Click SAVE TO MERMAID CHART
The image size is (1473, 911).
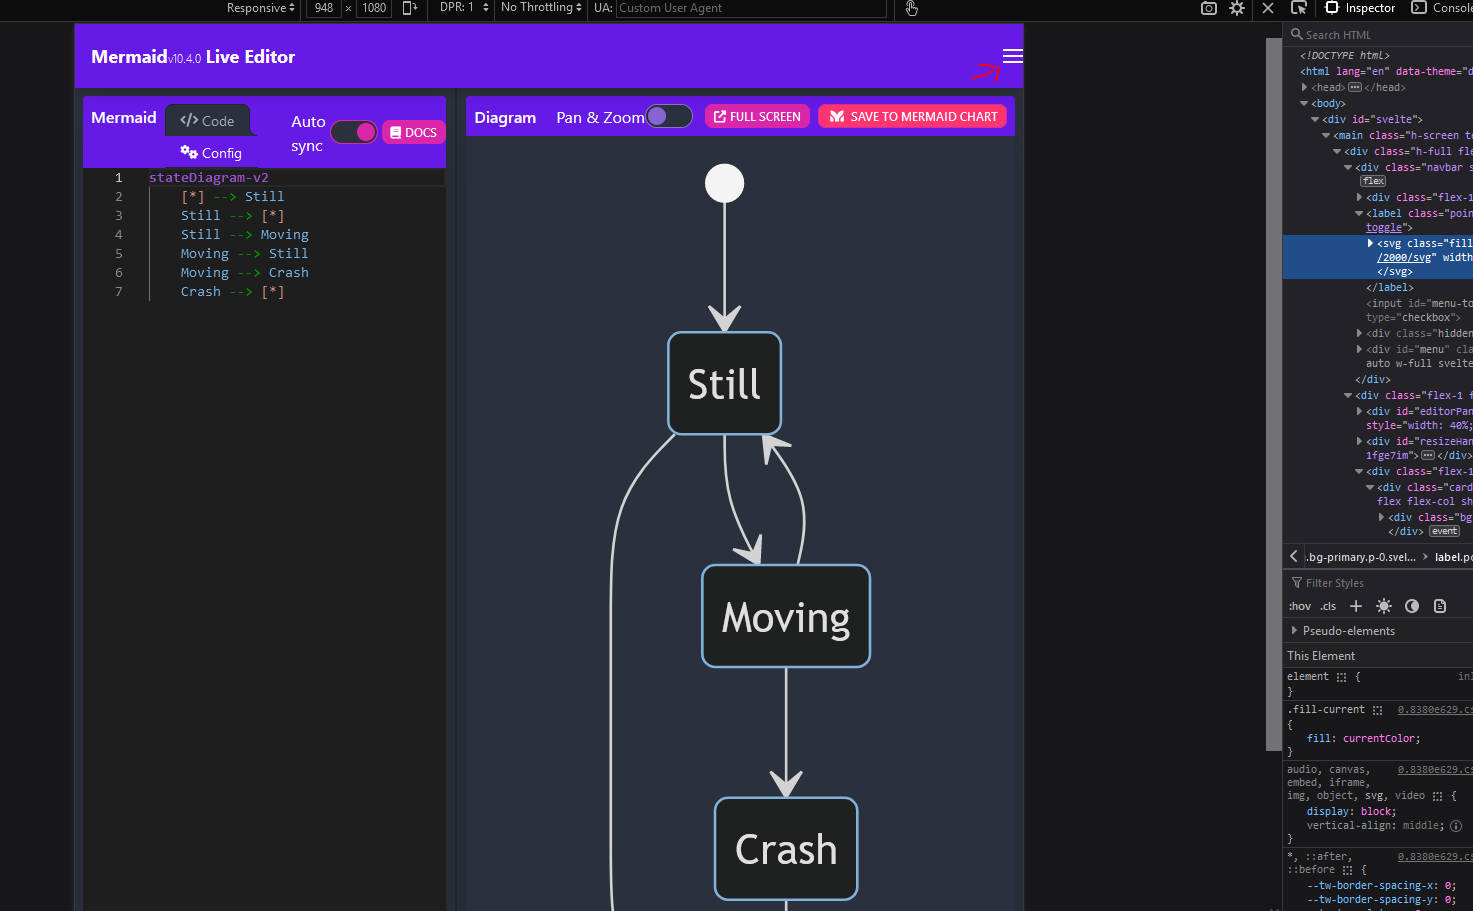[911, 116]
